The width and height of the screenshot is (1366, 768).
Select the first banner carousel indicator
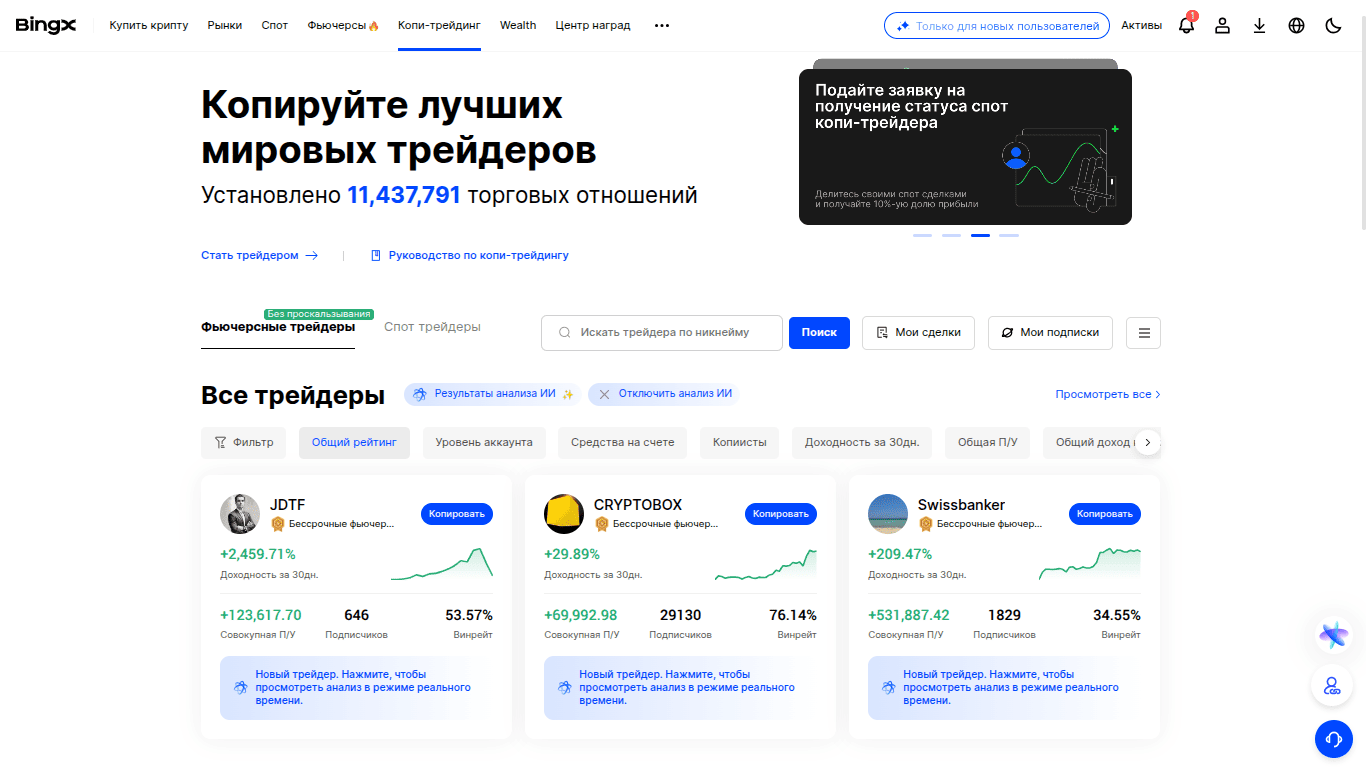(922, 236)
